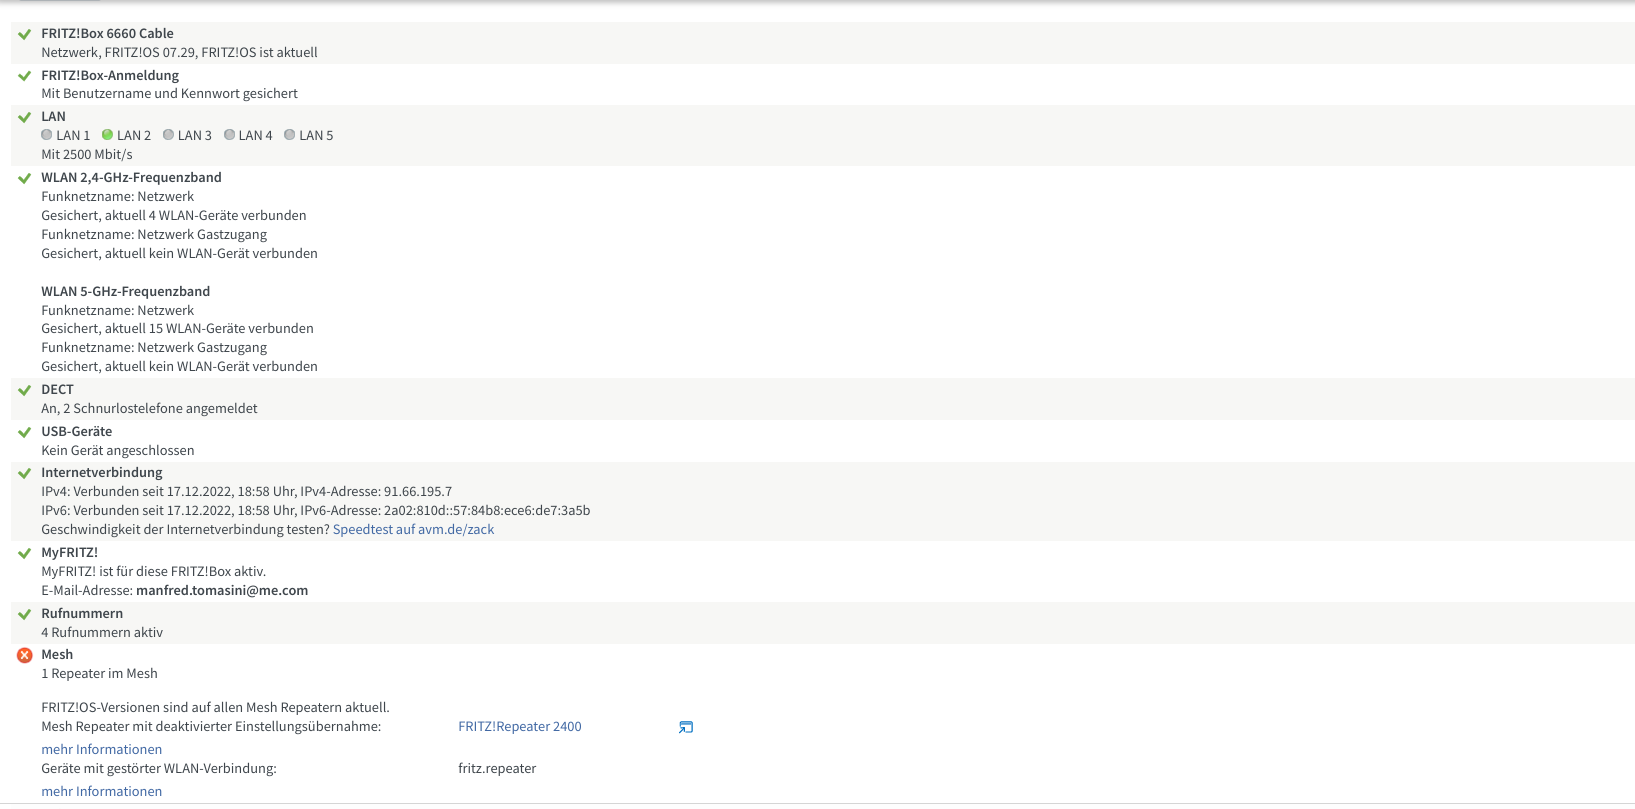1635x809 pixels.
Task: Open the FRITZ!Repeater 2400 link
Action: pyautogui.click(x=520, y=727)
